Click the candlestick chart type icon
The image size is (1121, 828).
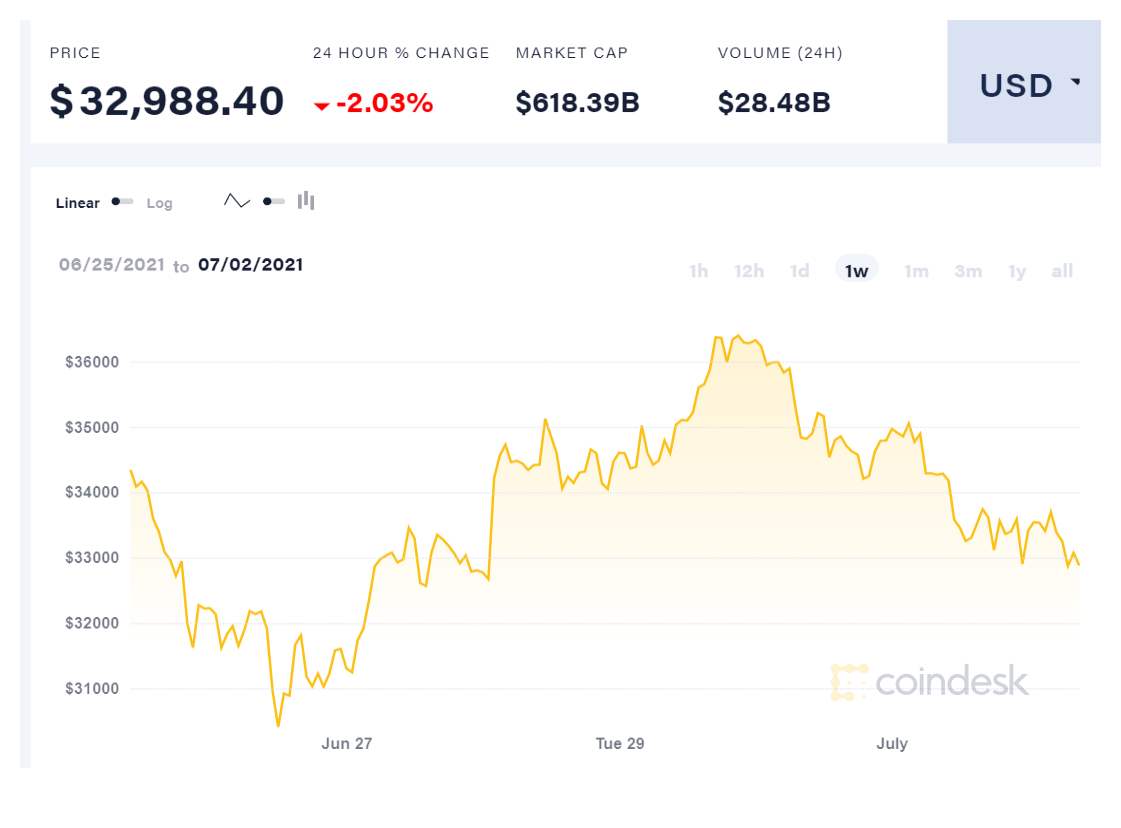coord(306,201)
